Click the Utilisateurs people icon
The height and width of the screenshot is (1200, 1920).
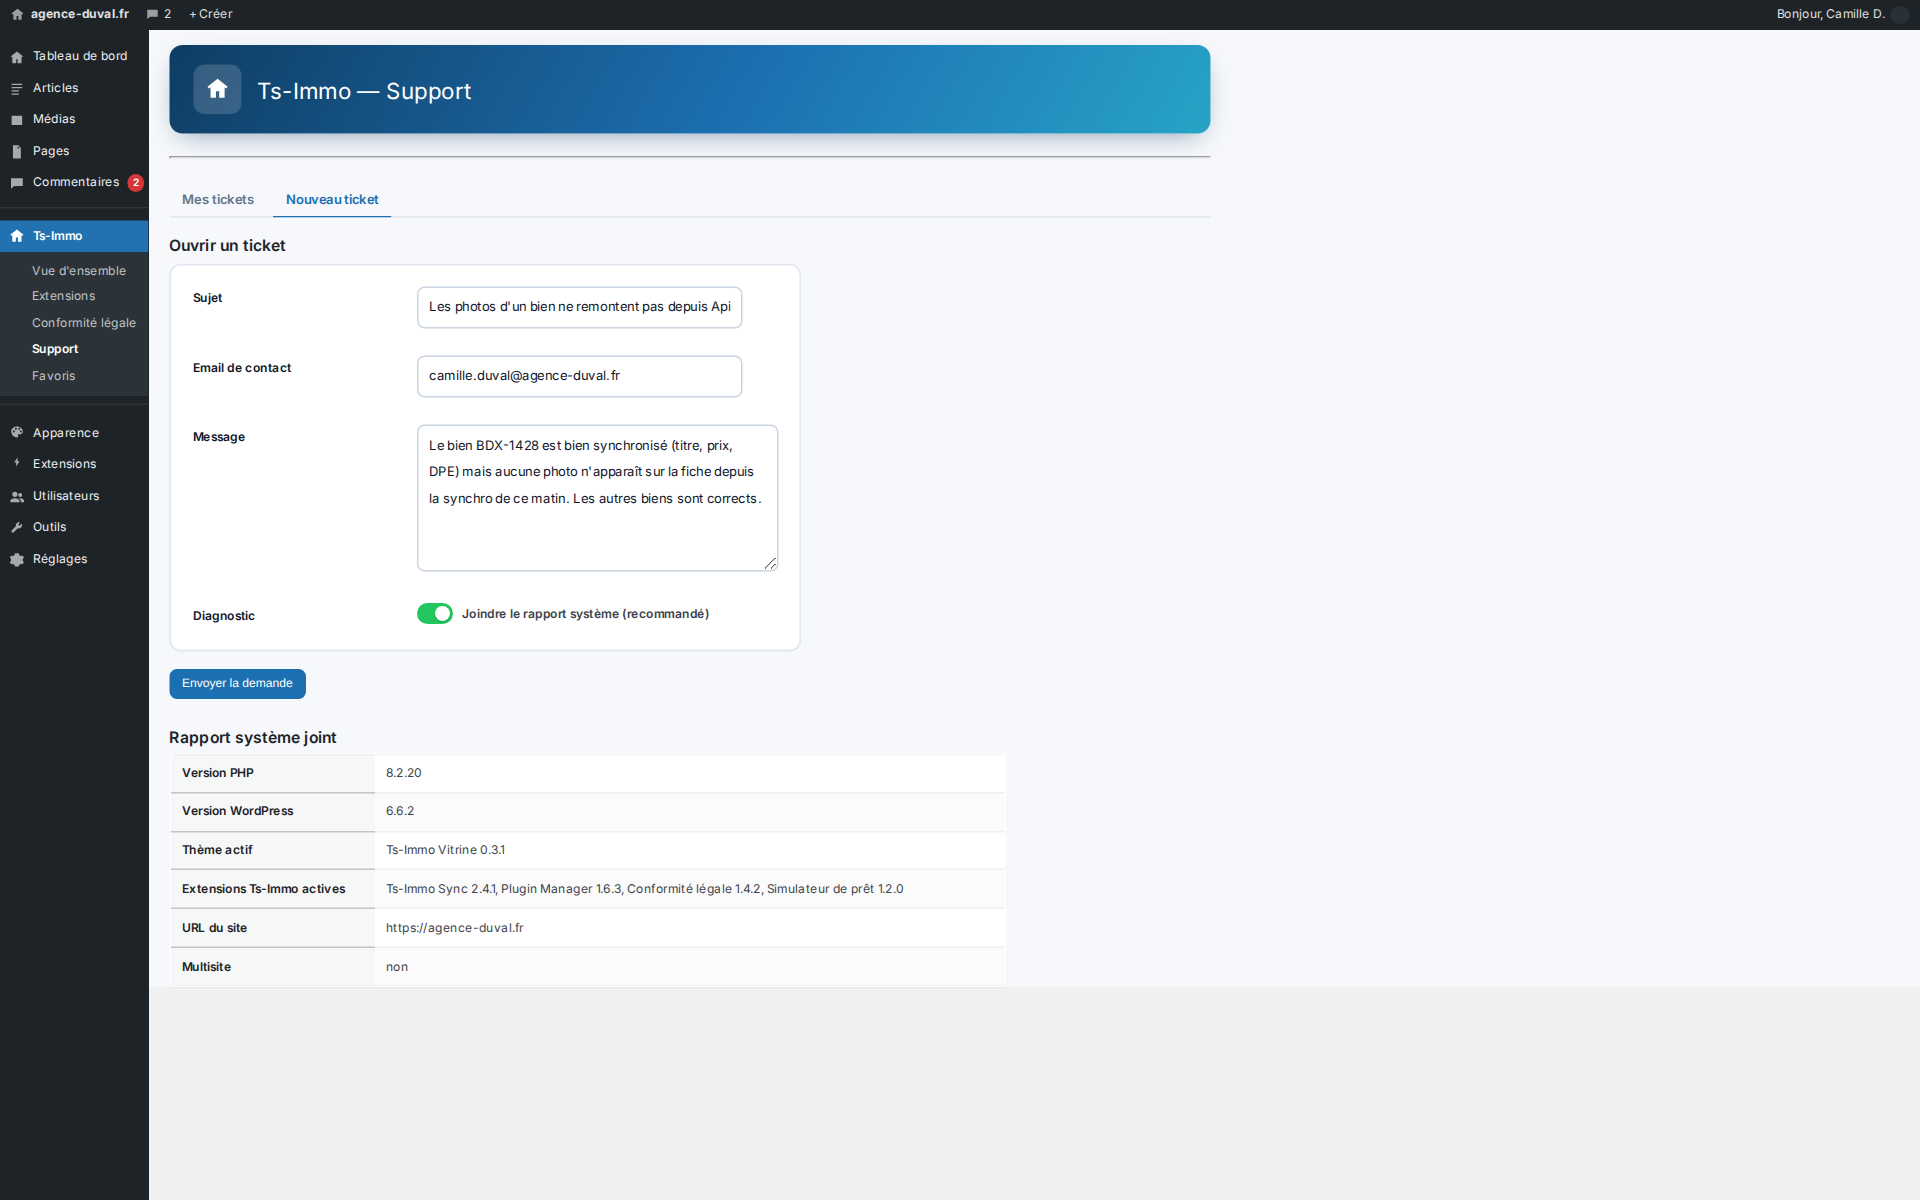17,496
